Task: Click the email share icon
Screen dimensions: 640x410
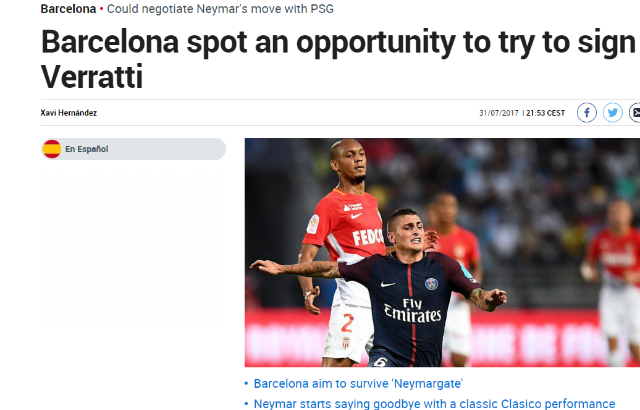Action: pyautogui.click(x=635, y=113)
